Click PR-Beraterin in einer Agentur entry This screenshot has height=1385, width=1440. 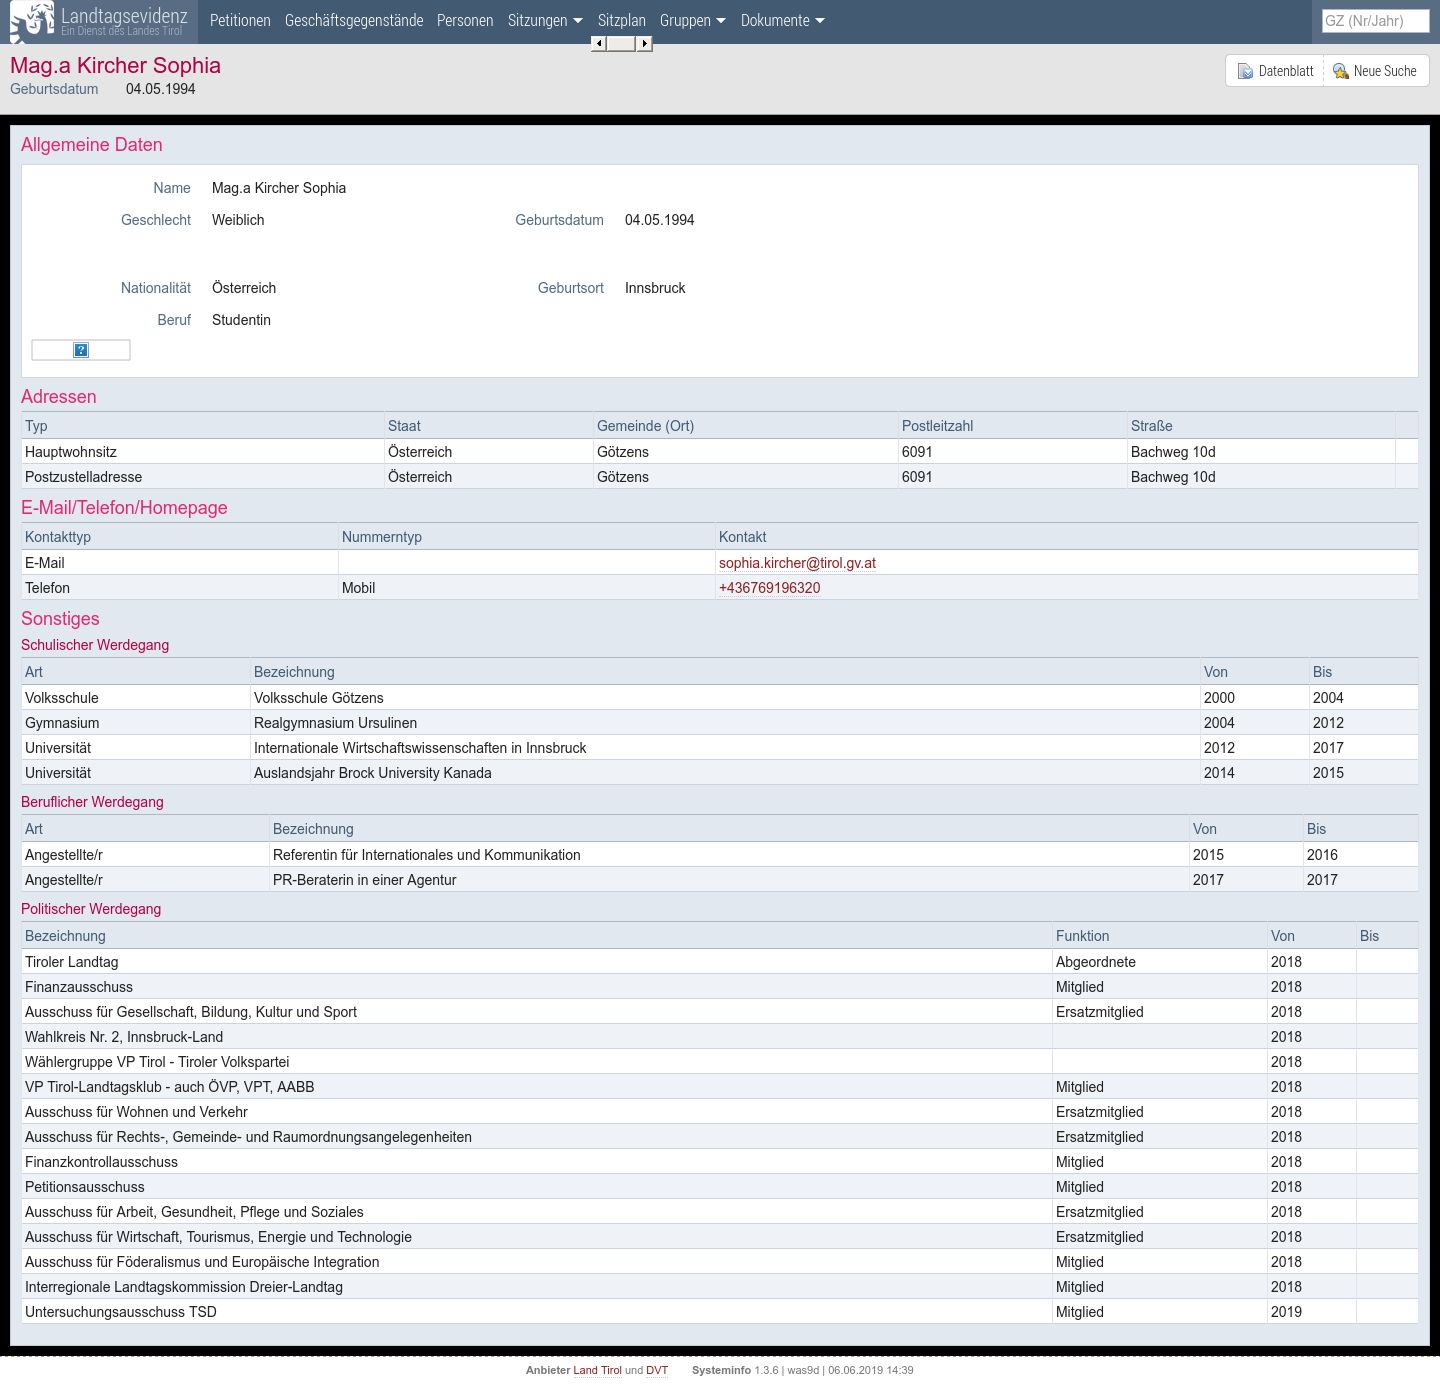(364, 880)
